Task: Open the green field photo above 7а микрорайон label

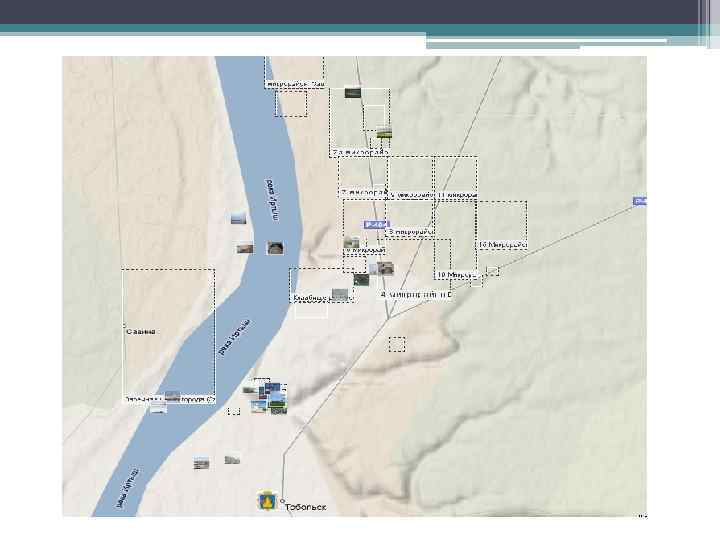Action: coord(384,133)
